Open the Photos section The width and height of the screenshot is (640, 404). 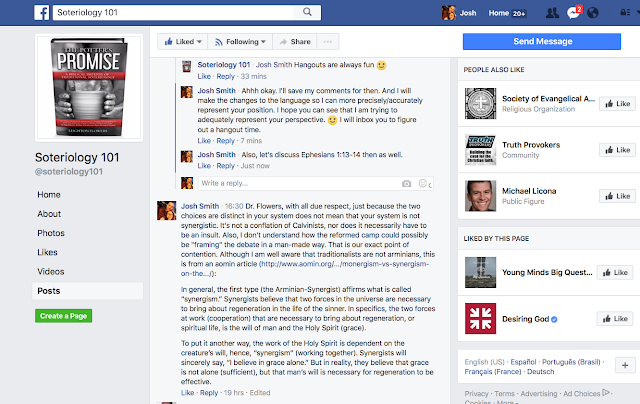click(x=51, y=233)
